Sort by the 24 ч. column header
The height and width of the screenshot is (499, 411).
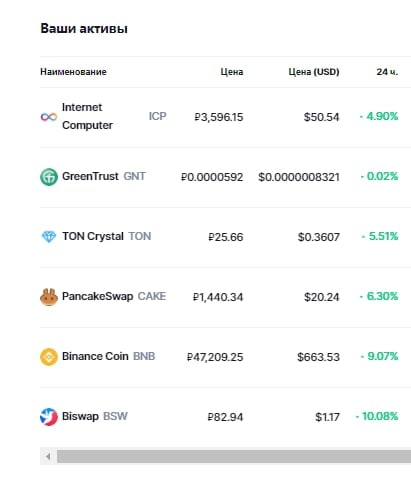pyautogui.click(x=387, y=72)
